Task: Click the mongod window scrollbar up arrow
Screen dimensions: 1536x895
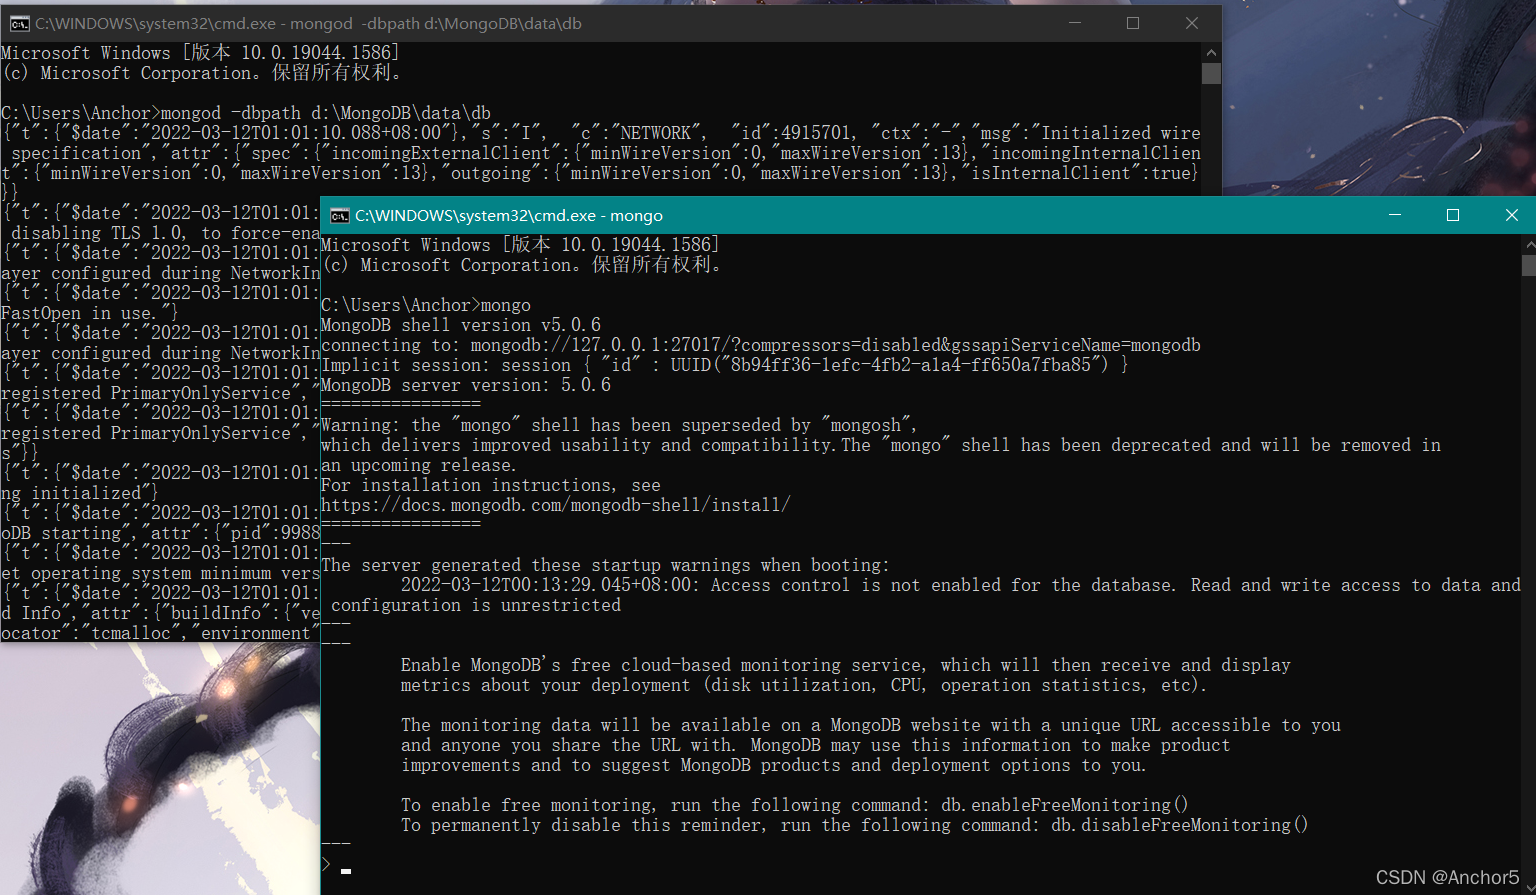Action: [1211, 52]
